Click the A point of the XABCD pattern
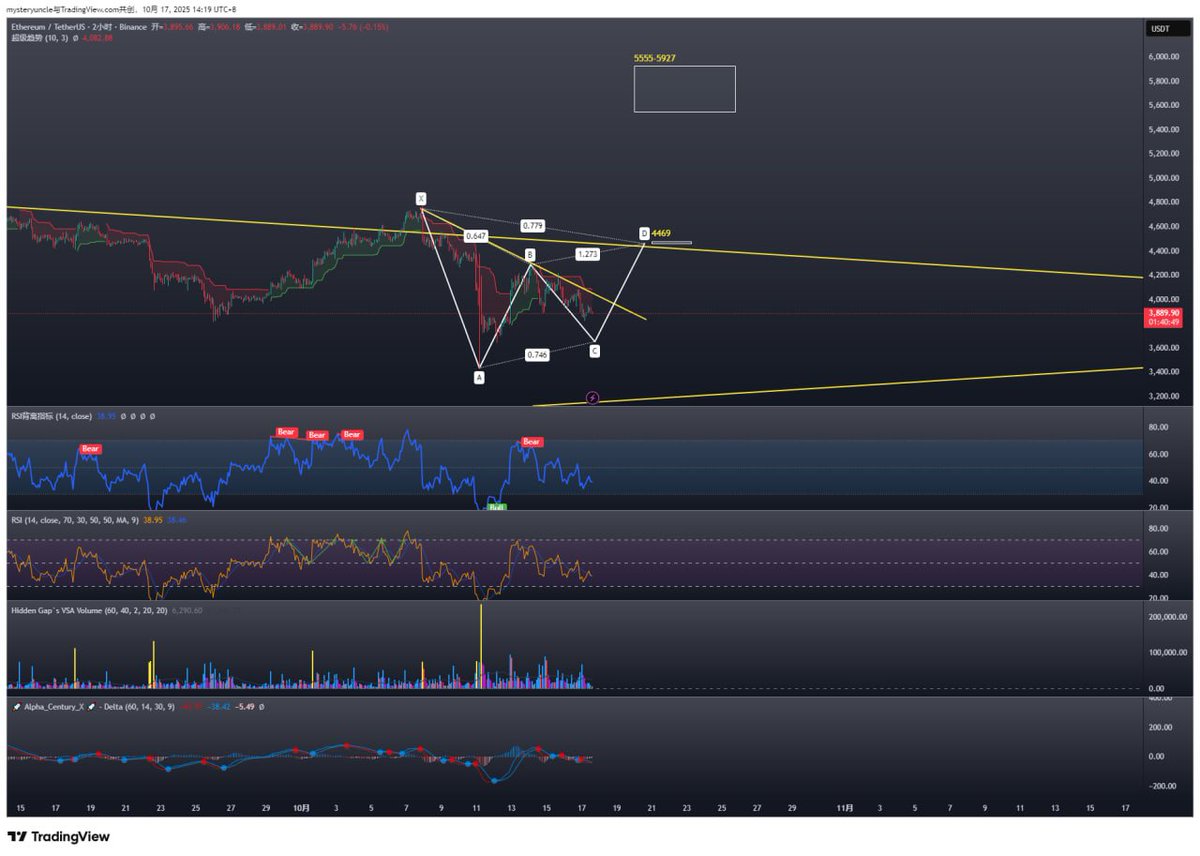This screenshot has height=856, width=1200. click(x=479, y=377)
